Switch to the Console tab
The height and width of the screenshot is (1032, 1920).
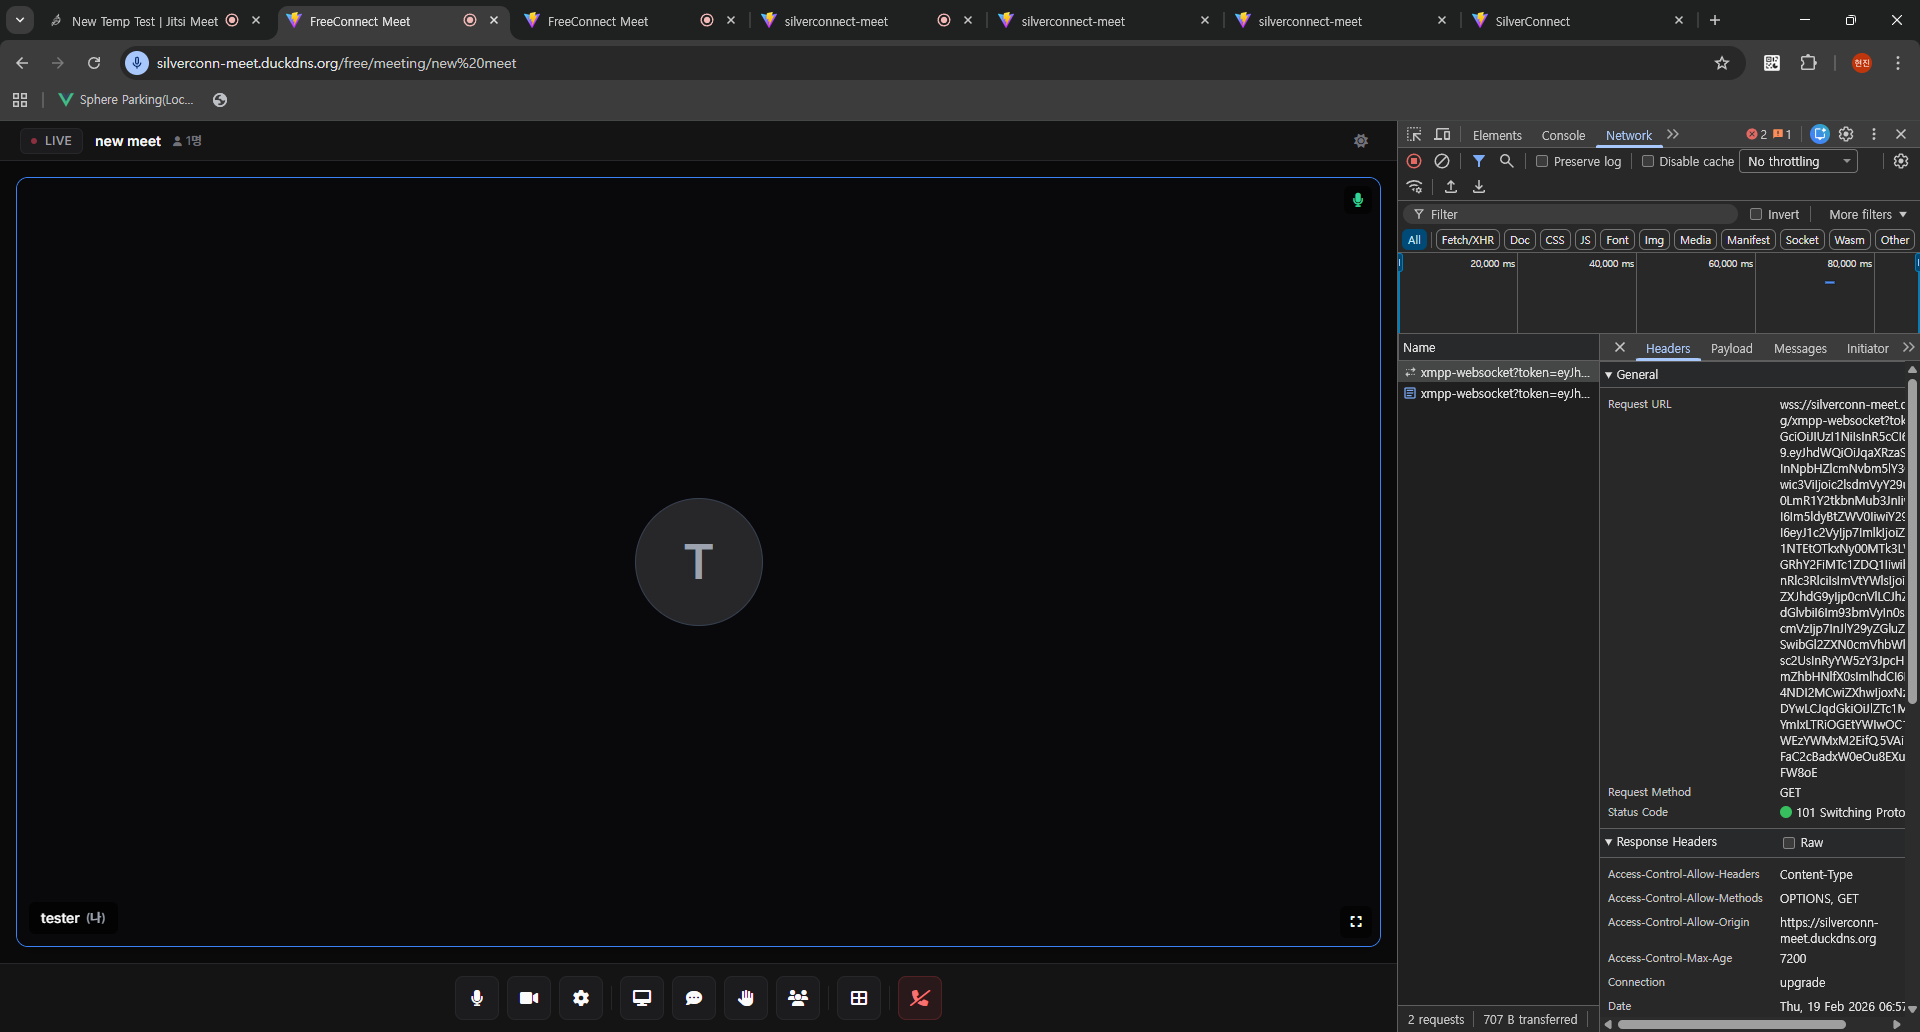click(1562, 136)
